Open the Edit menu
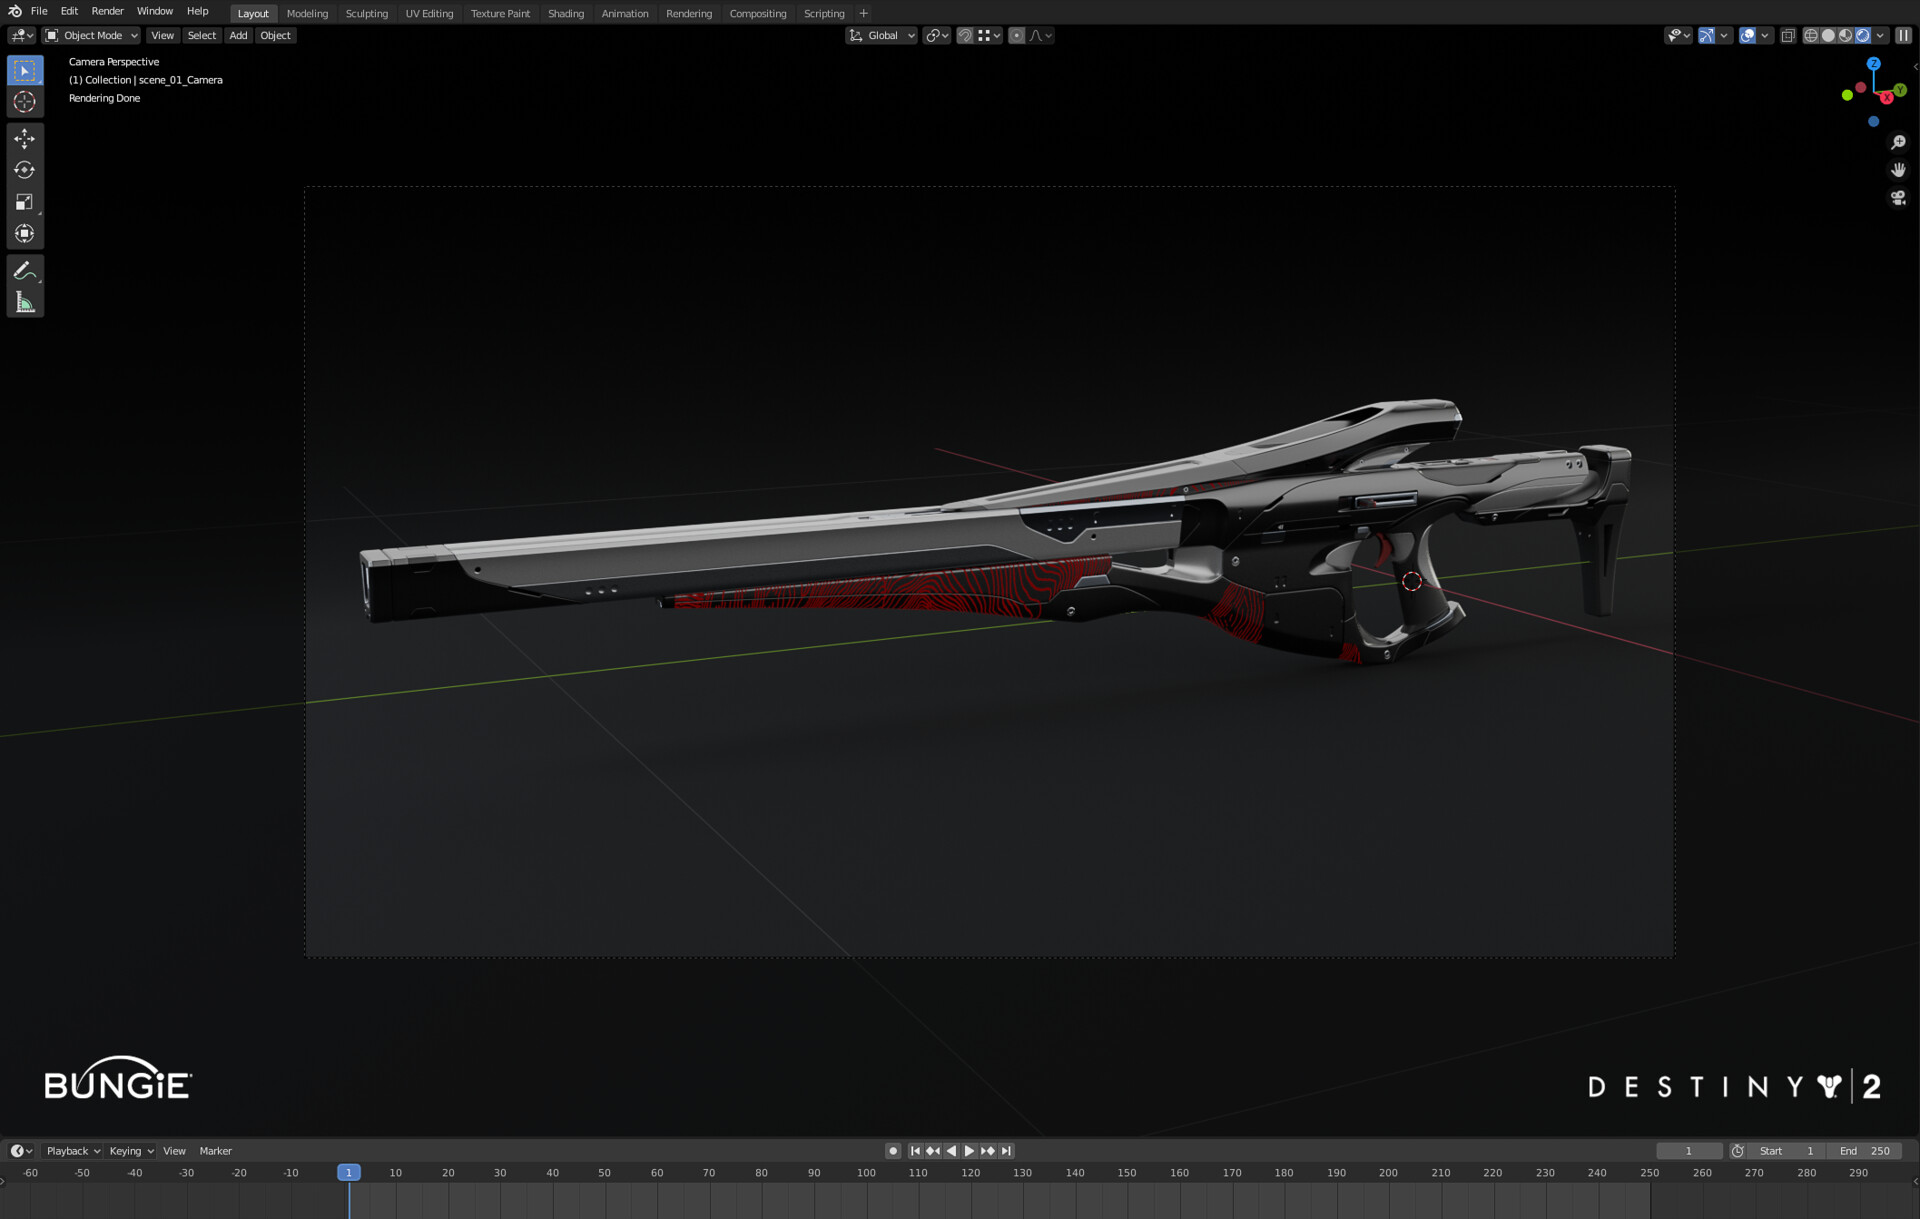The height and width of the screenshot is (1219, 1920). click(x=69, y=11)
